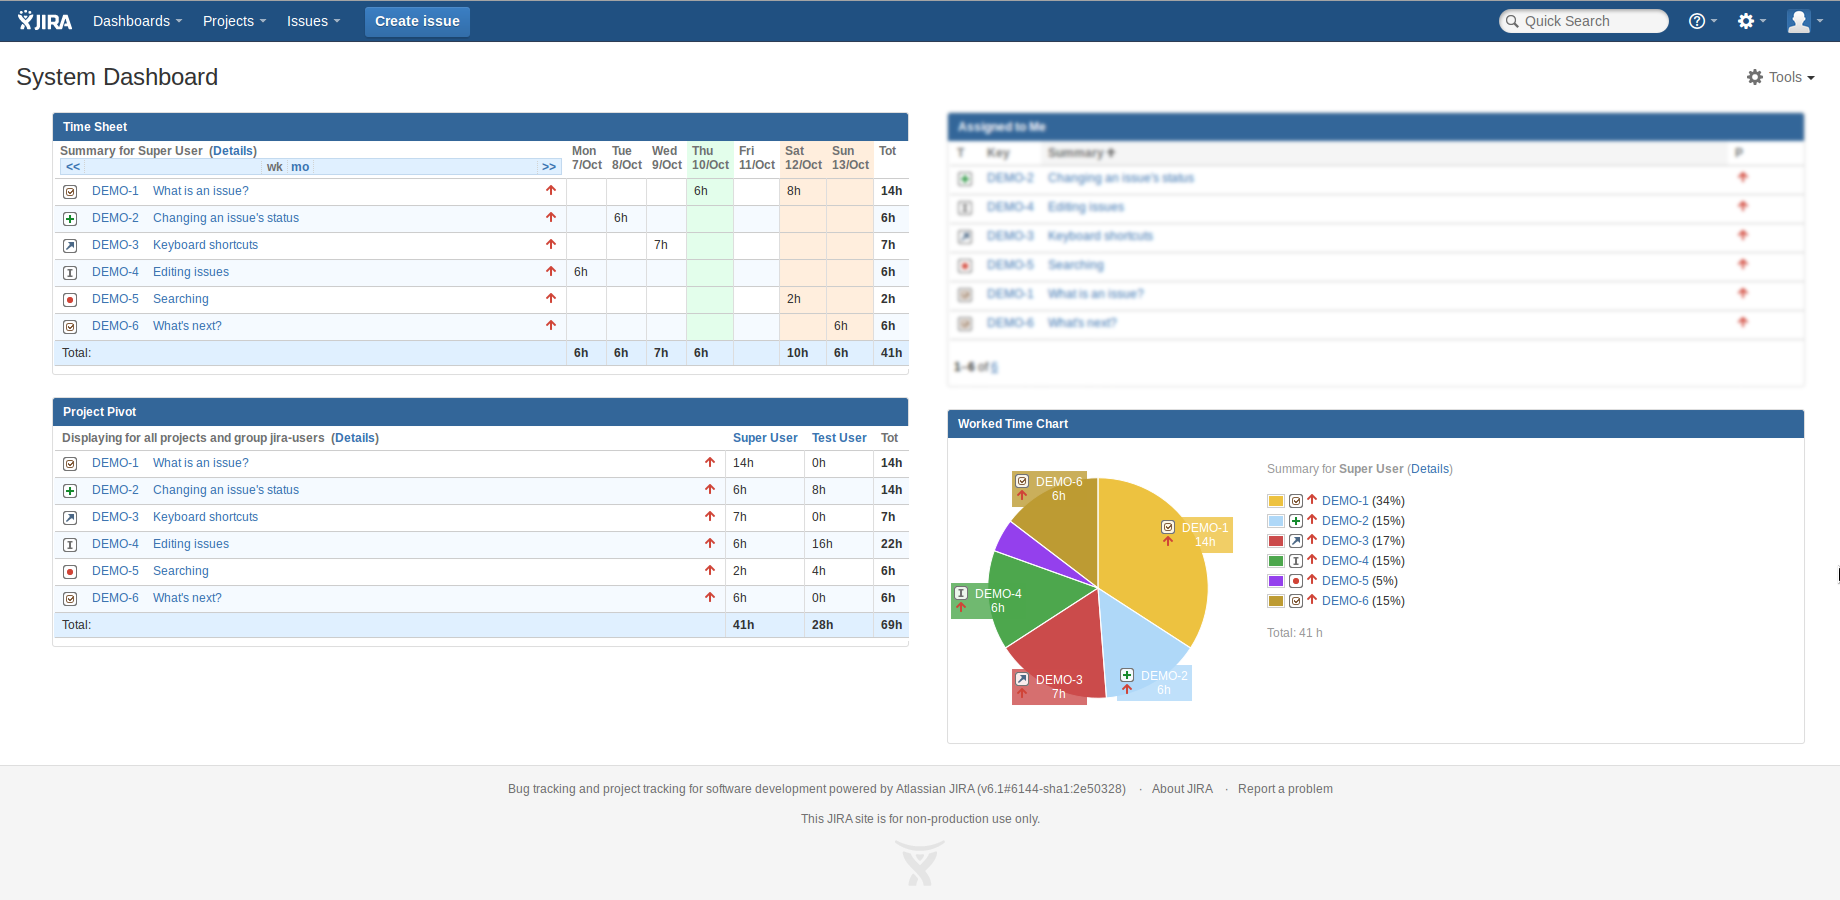This screenshot has width=1840, height=900.
Task: Open 'Editing issues' link in Project Pivot
Action: tap(191, 544)
